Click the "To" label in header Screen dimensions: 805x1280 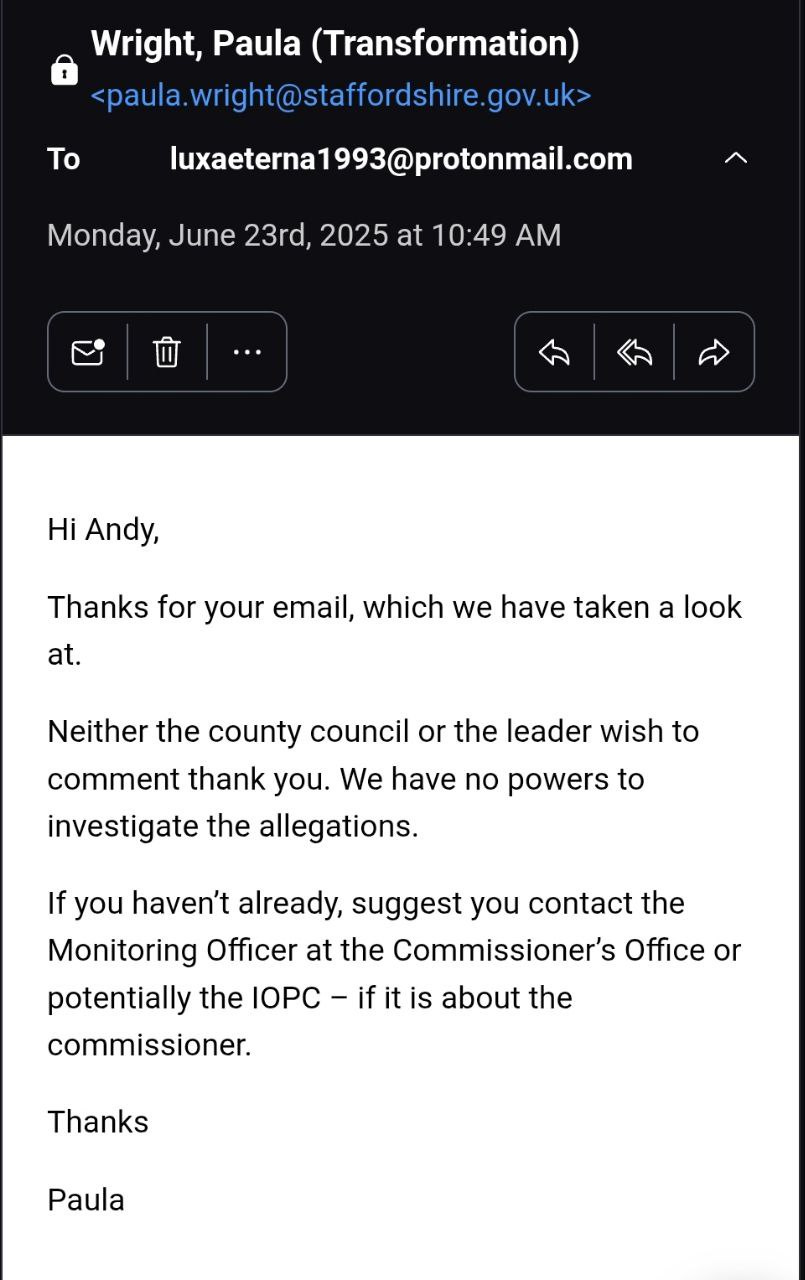[x=63, y=159]
